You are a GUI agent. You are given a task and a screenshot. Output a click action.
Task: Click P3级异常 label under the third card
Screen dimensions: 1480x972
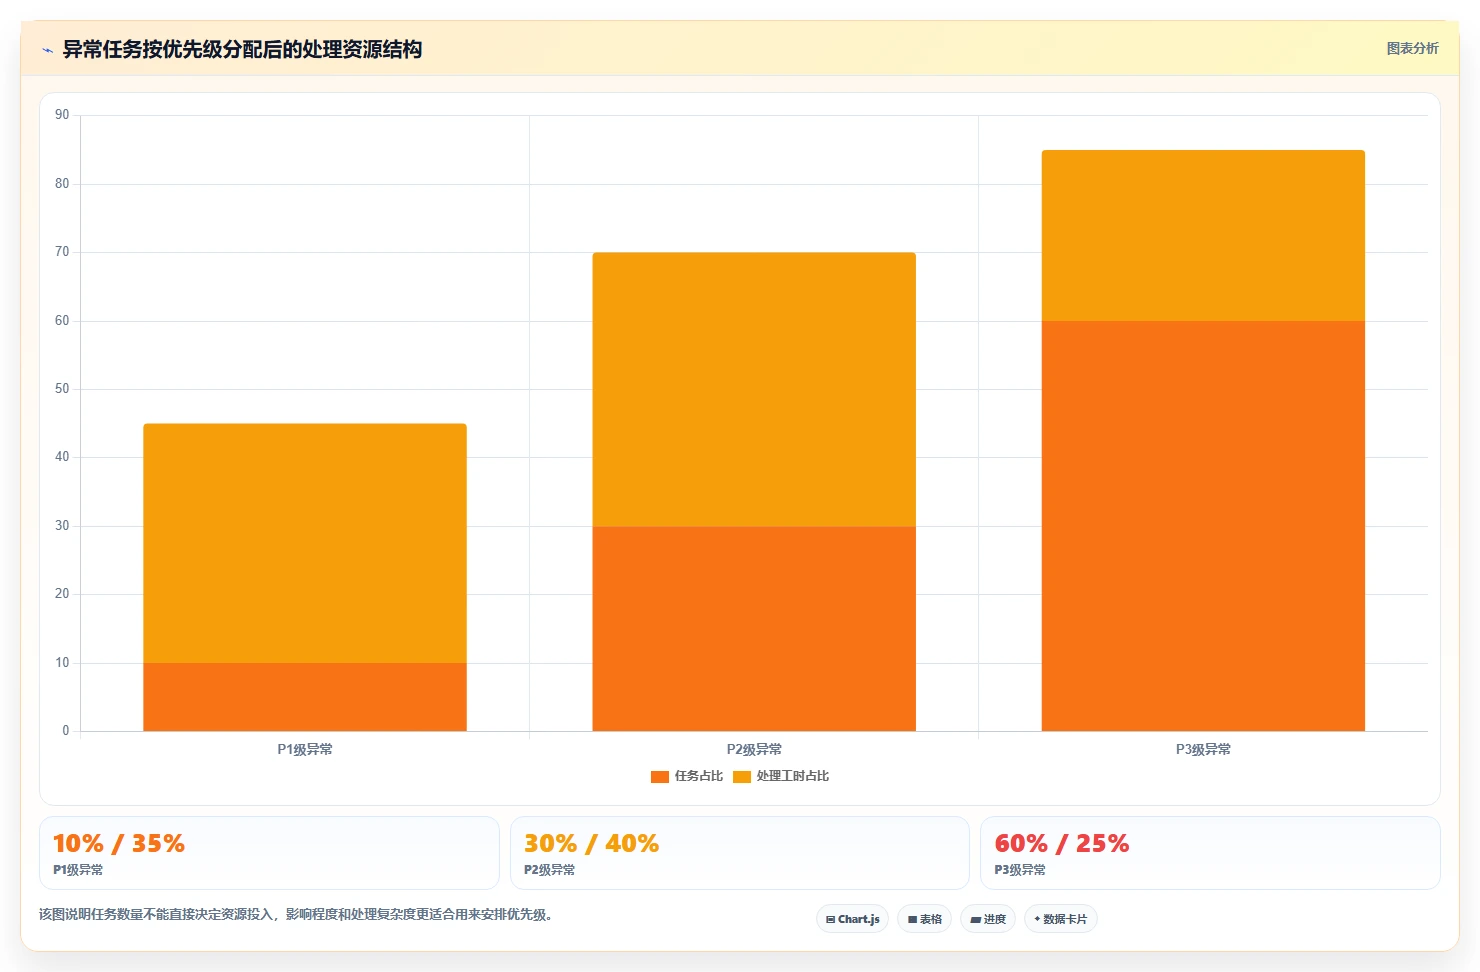(x=1020, y=870)
